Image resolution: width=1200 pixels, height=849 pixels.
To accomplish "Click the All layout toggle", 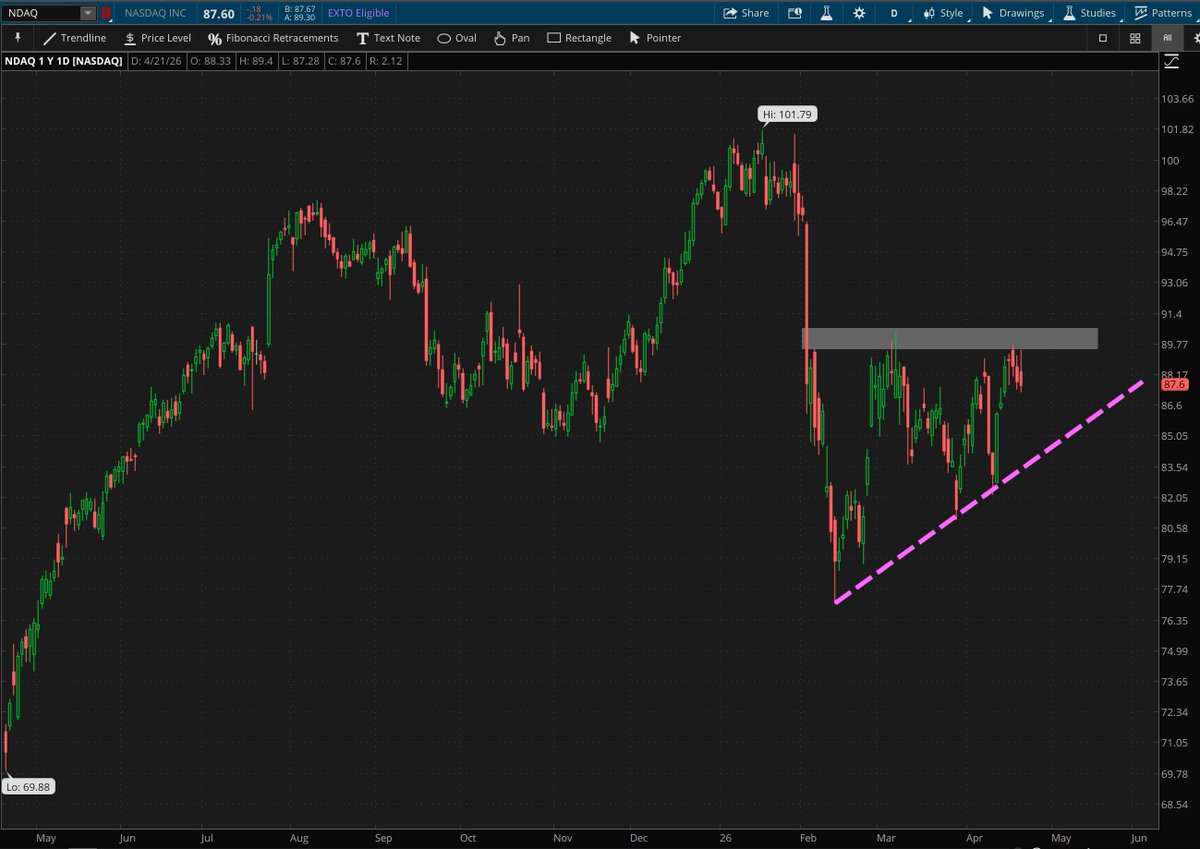I will tap(1167, 38).
